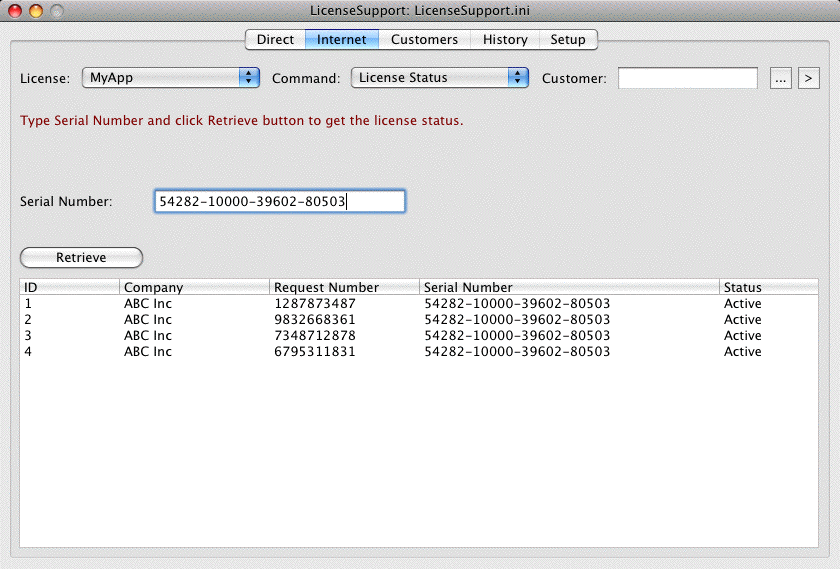Focus the Serial Number input field
This screenshot has height=569, width=840.
click(x=279, y=202)
